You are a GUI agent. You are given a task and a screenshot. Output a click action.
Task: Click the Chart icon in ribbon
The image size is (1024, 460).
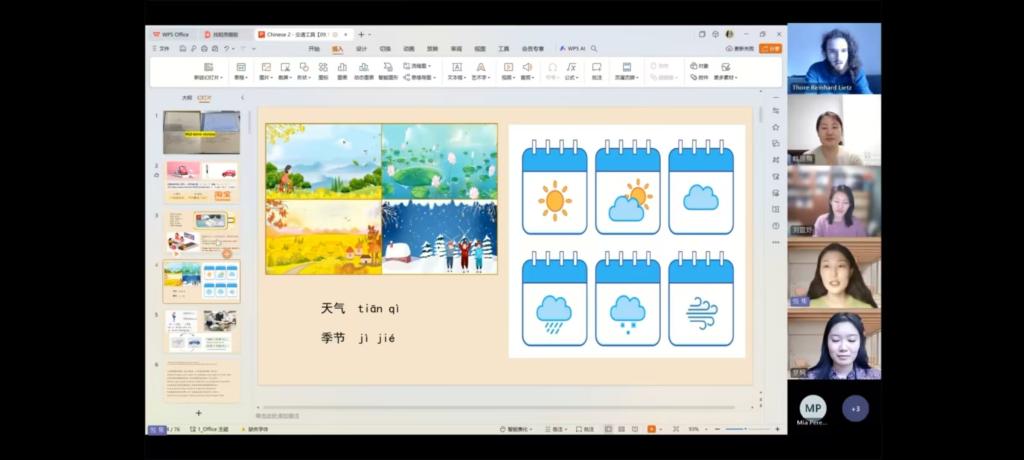[x=342, y=68]
